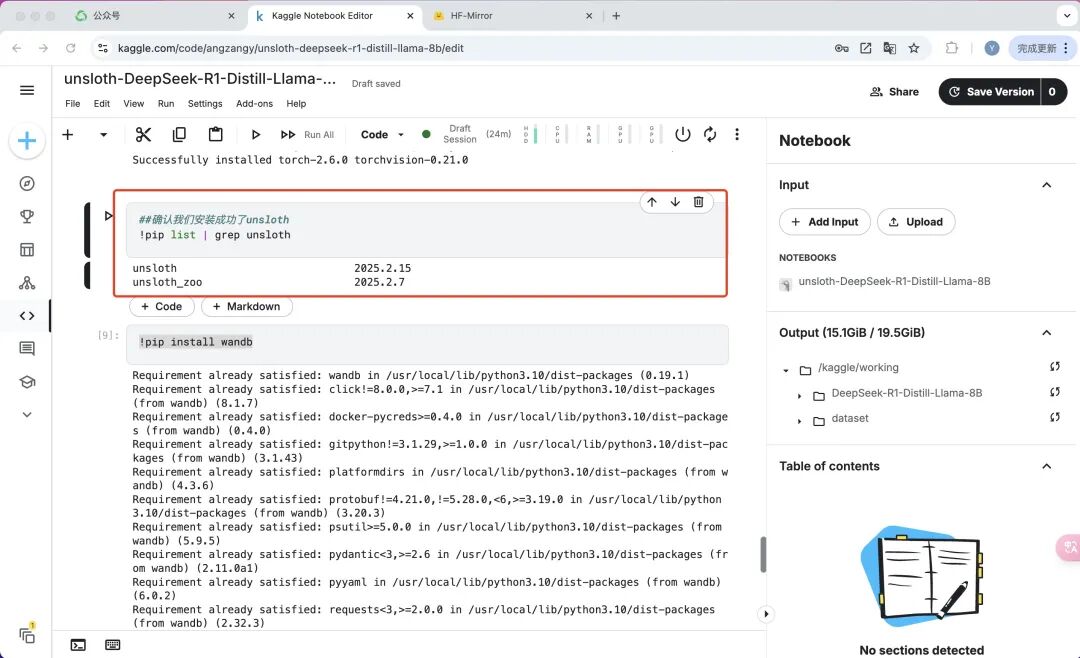Open Datasets table icon in sidebar
This screenshot has height=658, width=1080.
pyautogui.click(x=27, y=249)
